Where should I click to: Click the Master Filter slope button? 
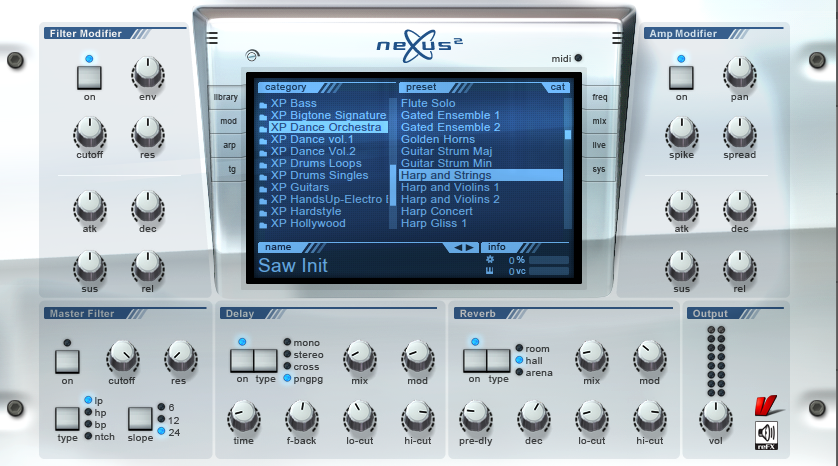[x=140, y=418]
